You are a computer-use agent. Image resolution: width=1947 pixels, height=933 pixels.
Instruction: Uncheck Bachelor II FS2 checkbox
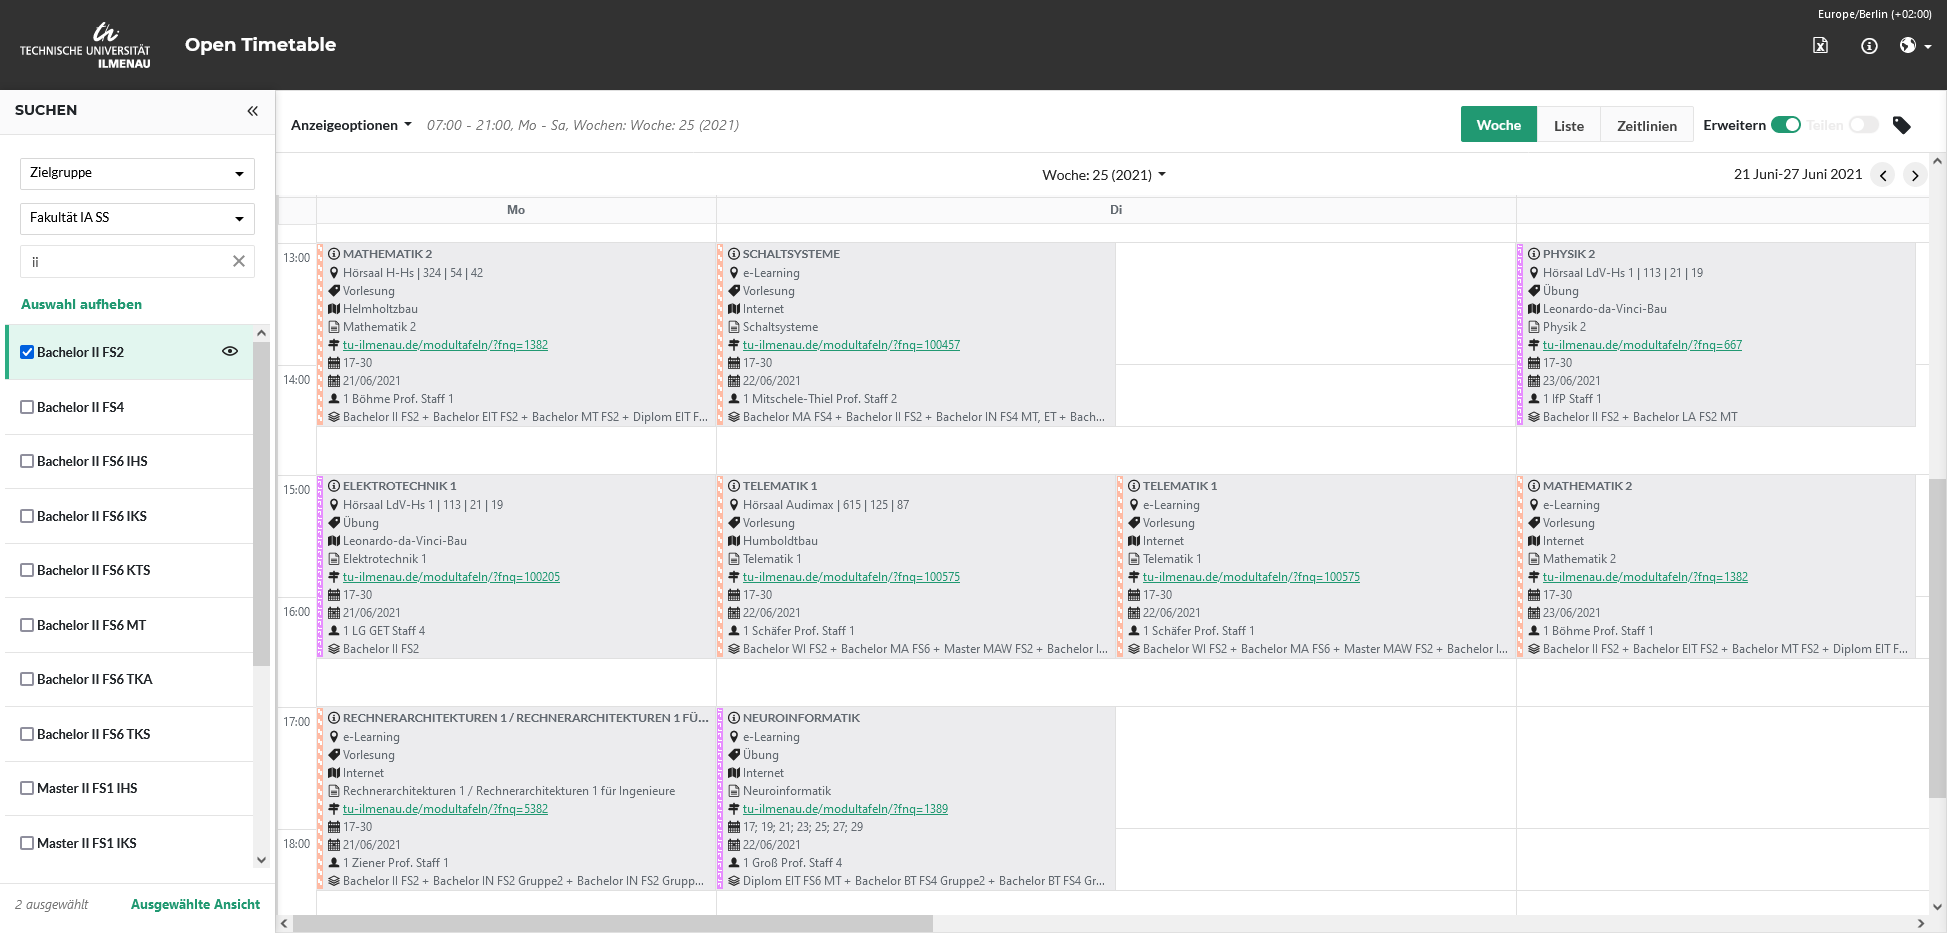[27, 352]
